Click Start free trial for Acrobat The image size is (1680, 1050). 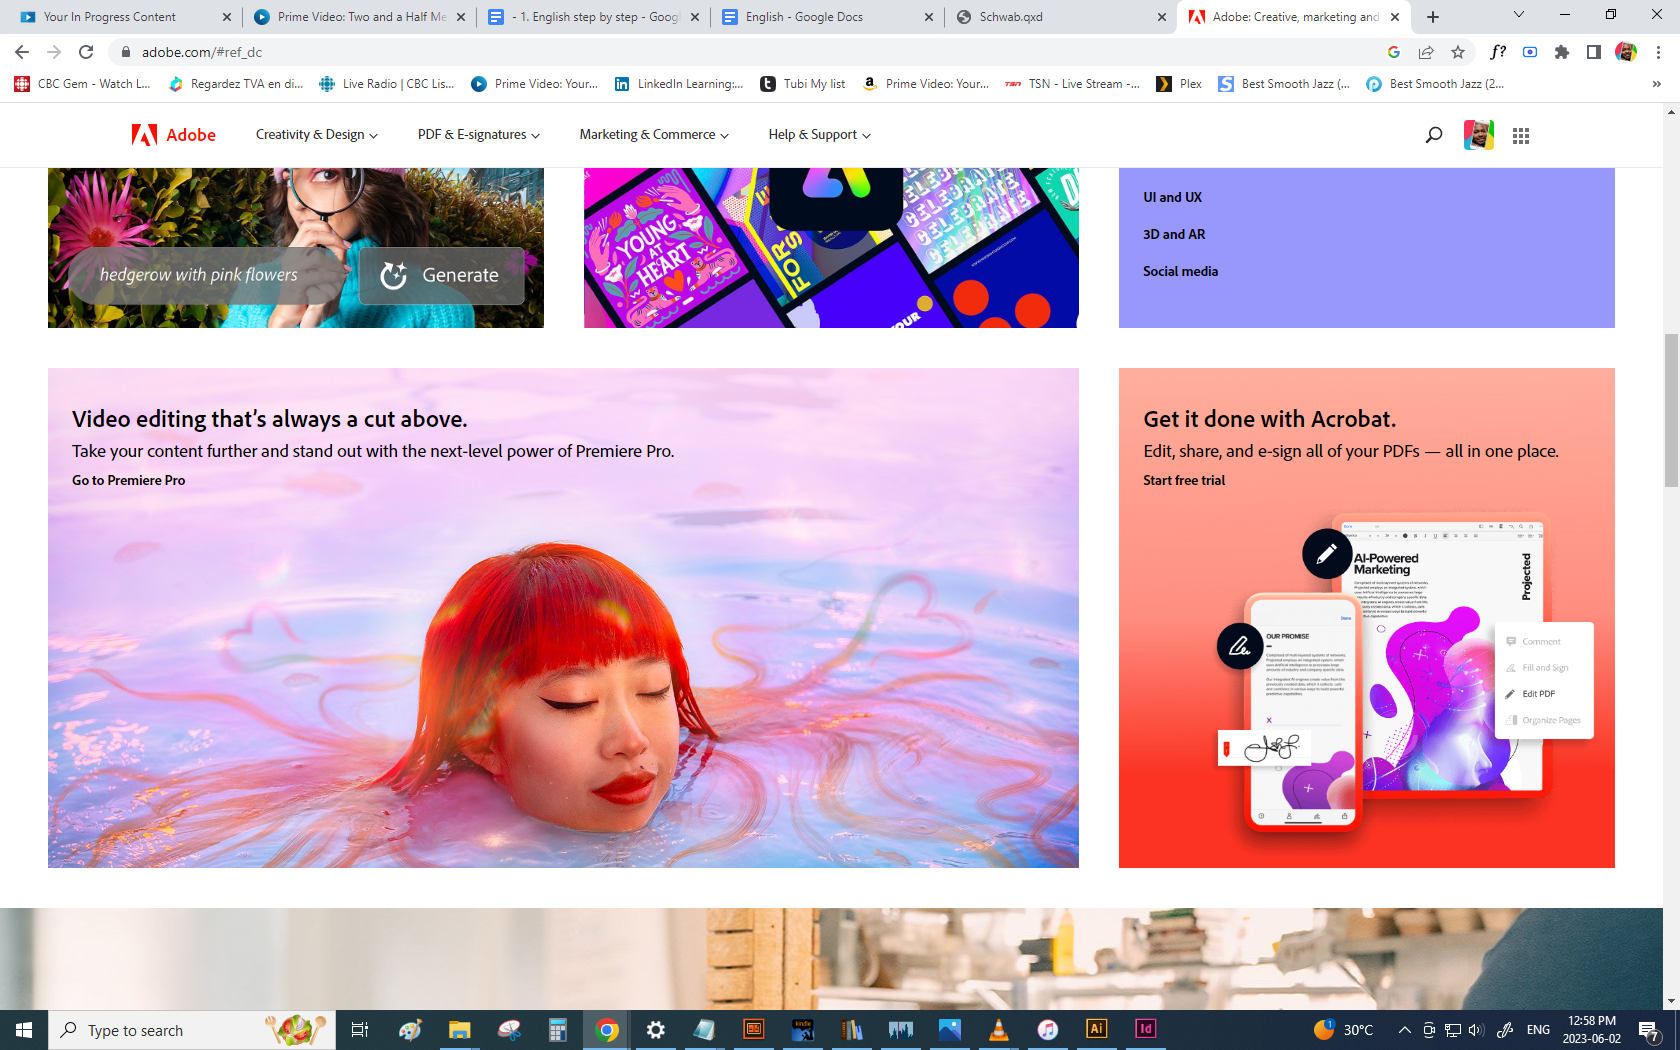pos(1184,480)
